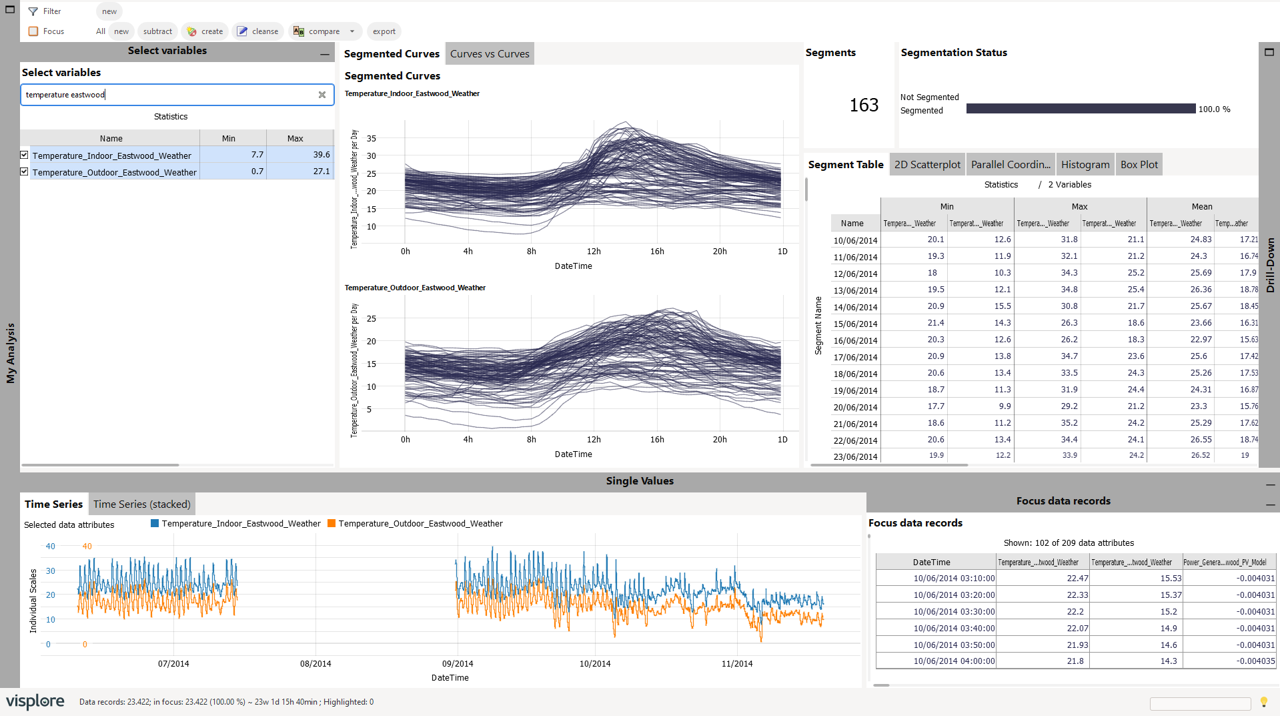
Task: Collapse the Select variables panel
Action: 324,55
